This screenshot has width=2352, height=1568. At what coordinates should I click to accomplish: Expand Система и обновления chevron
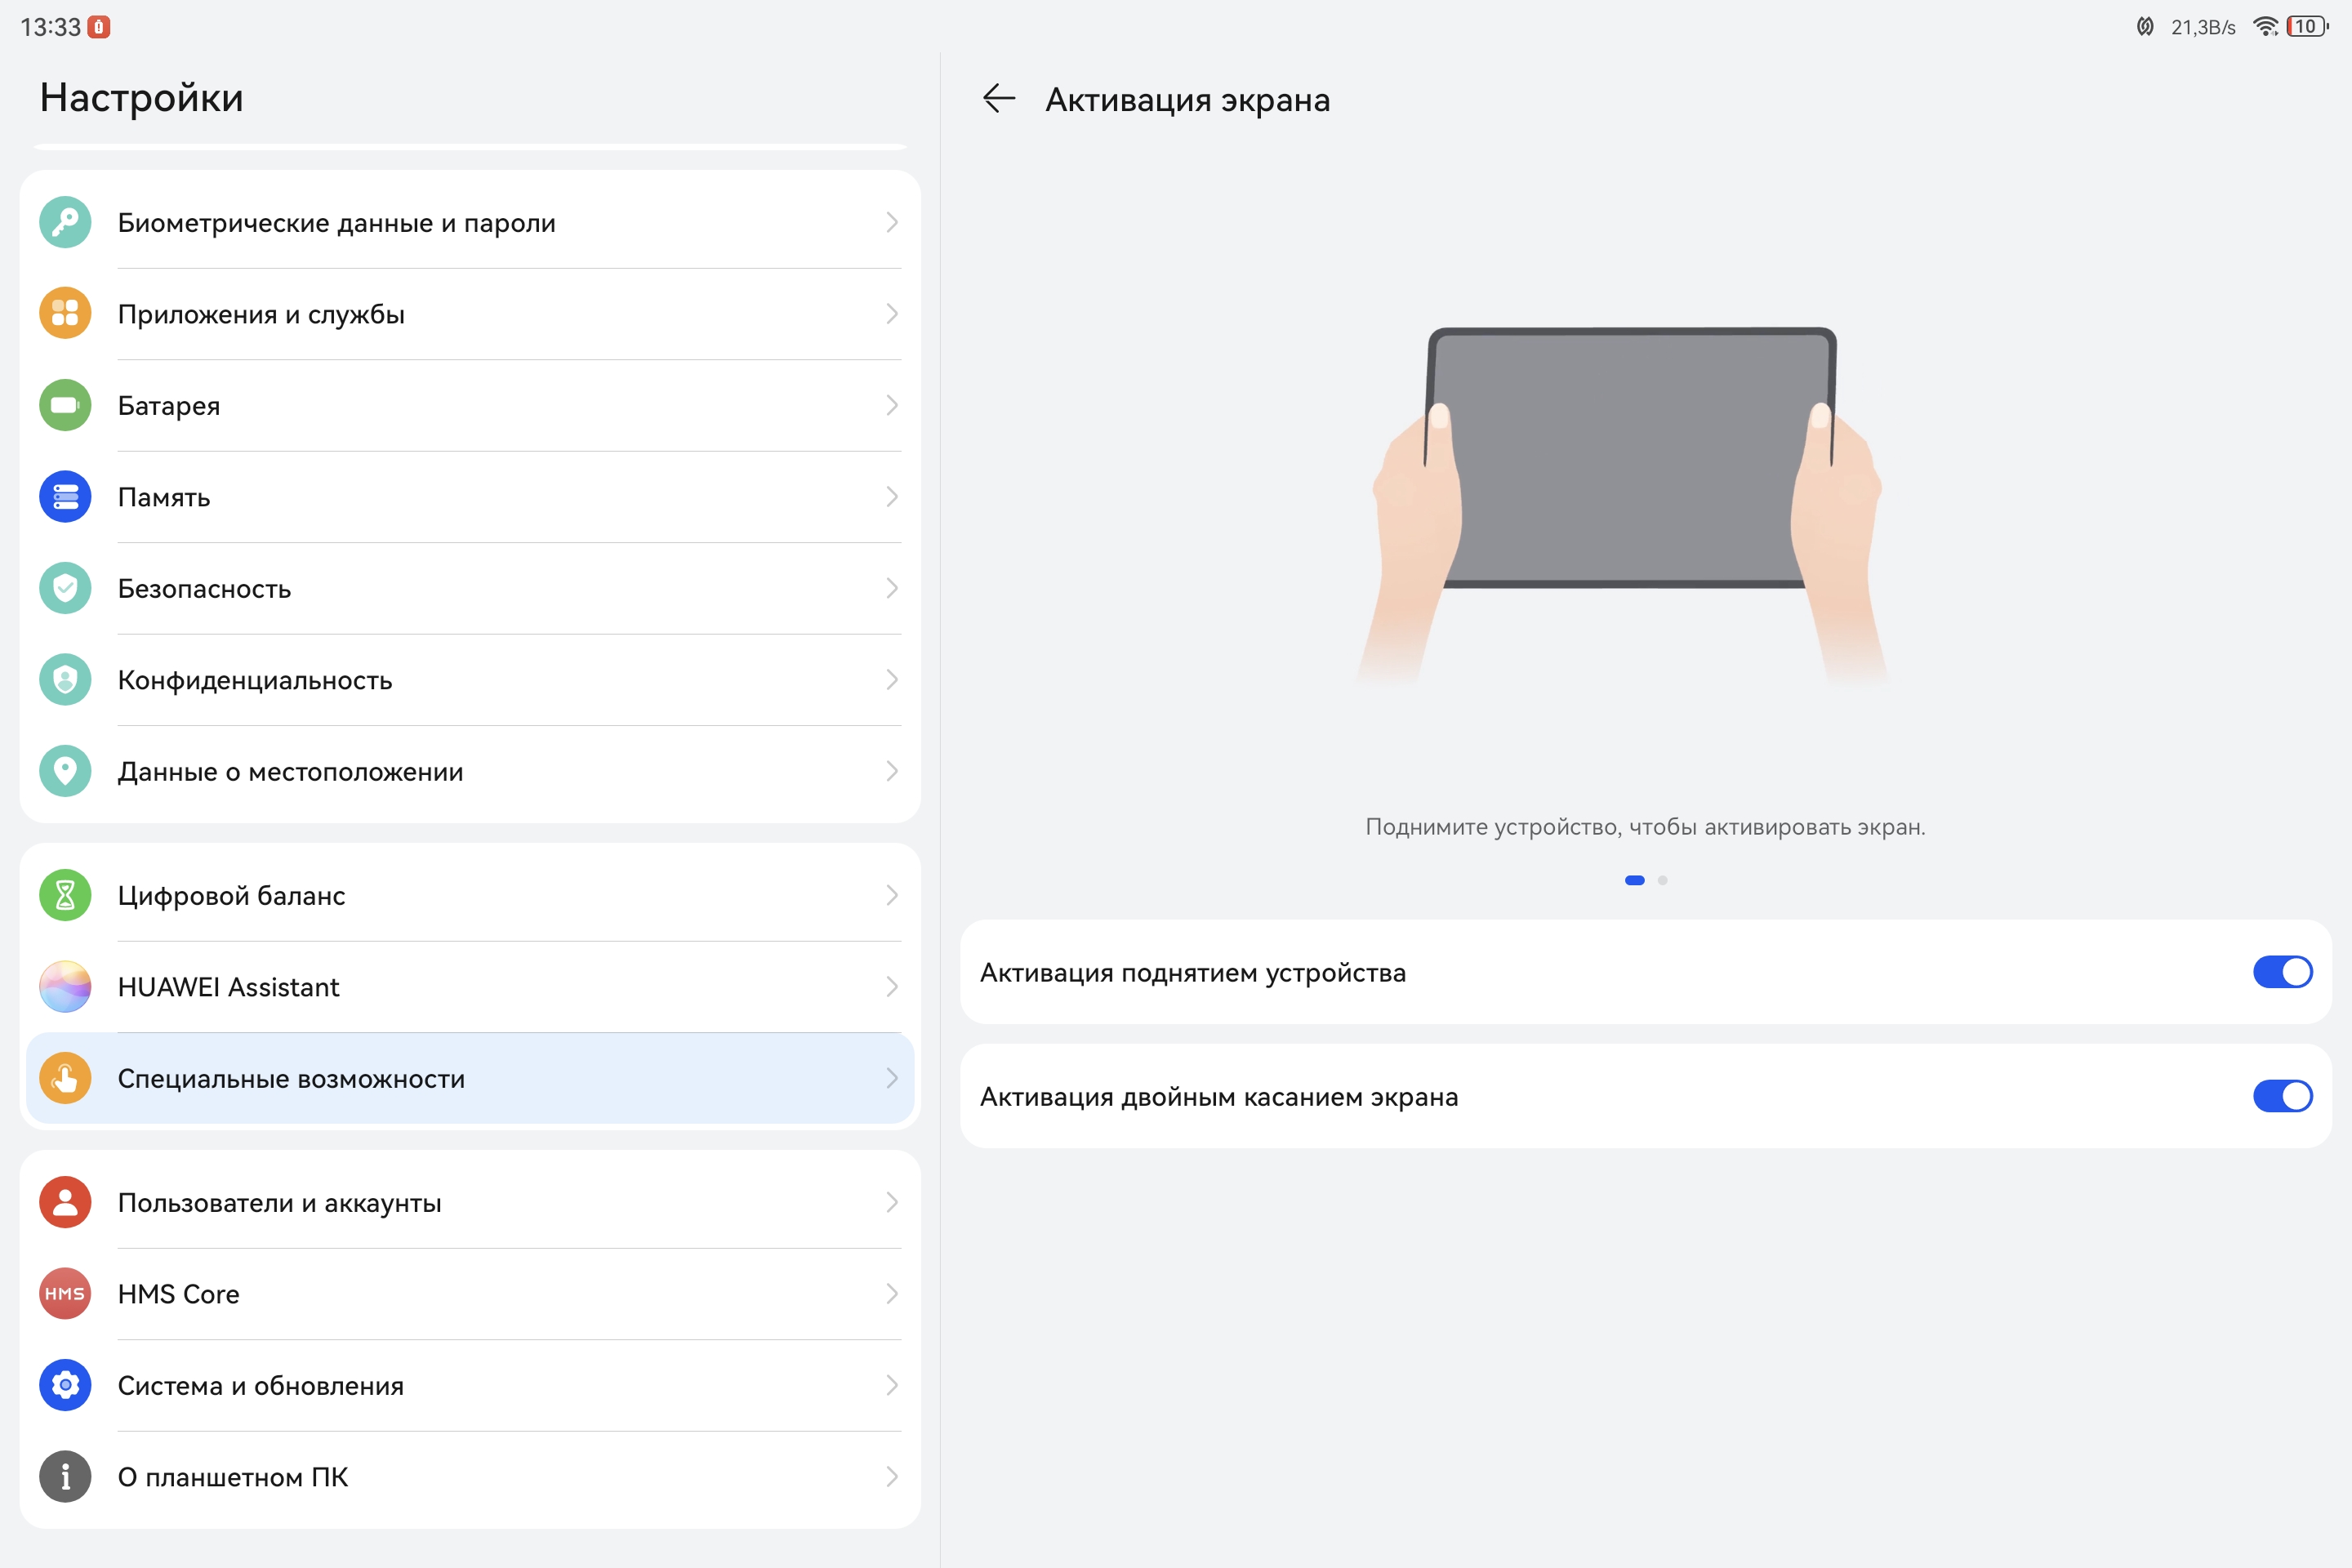pos(891,1385)
